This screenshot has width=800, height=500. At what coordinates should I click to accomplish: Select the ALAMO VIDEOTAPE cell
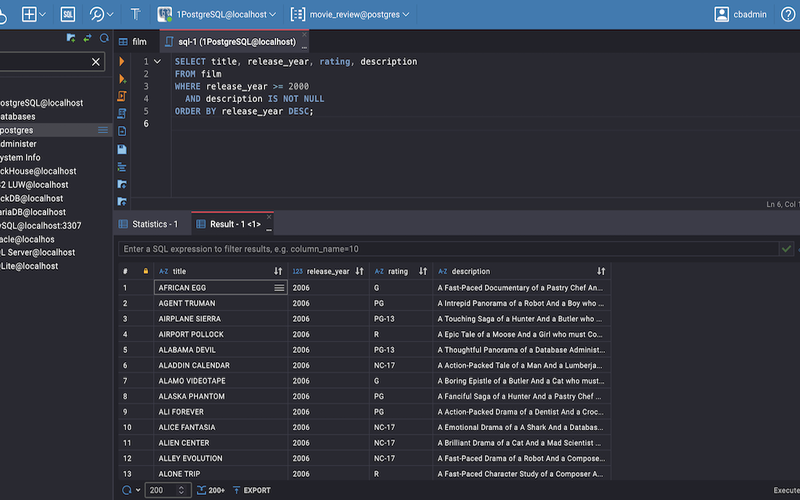point(221,381)
